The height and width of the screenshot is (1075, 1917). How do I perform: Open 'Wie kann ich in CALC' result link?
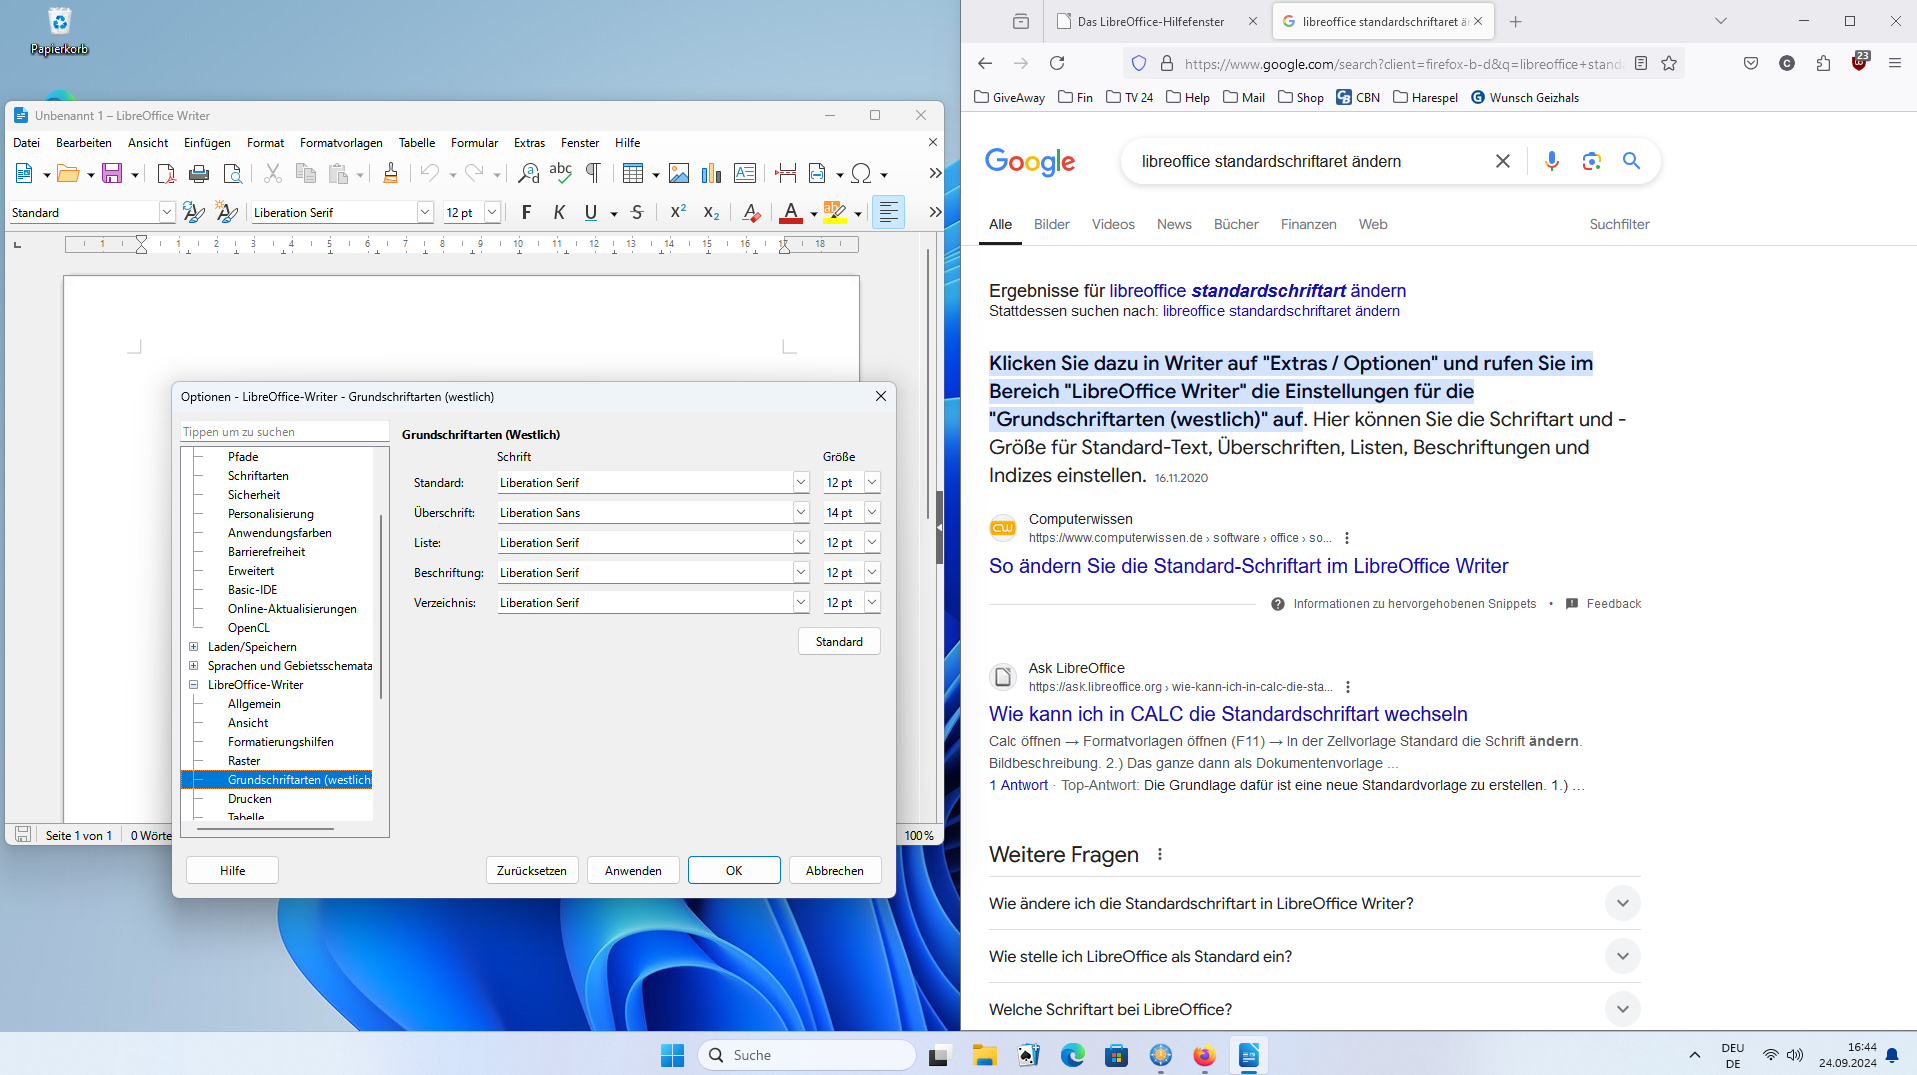click(1228, 714)
